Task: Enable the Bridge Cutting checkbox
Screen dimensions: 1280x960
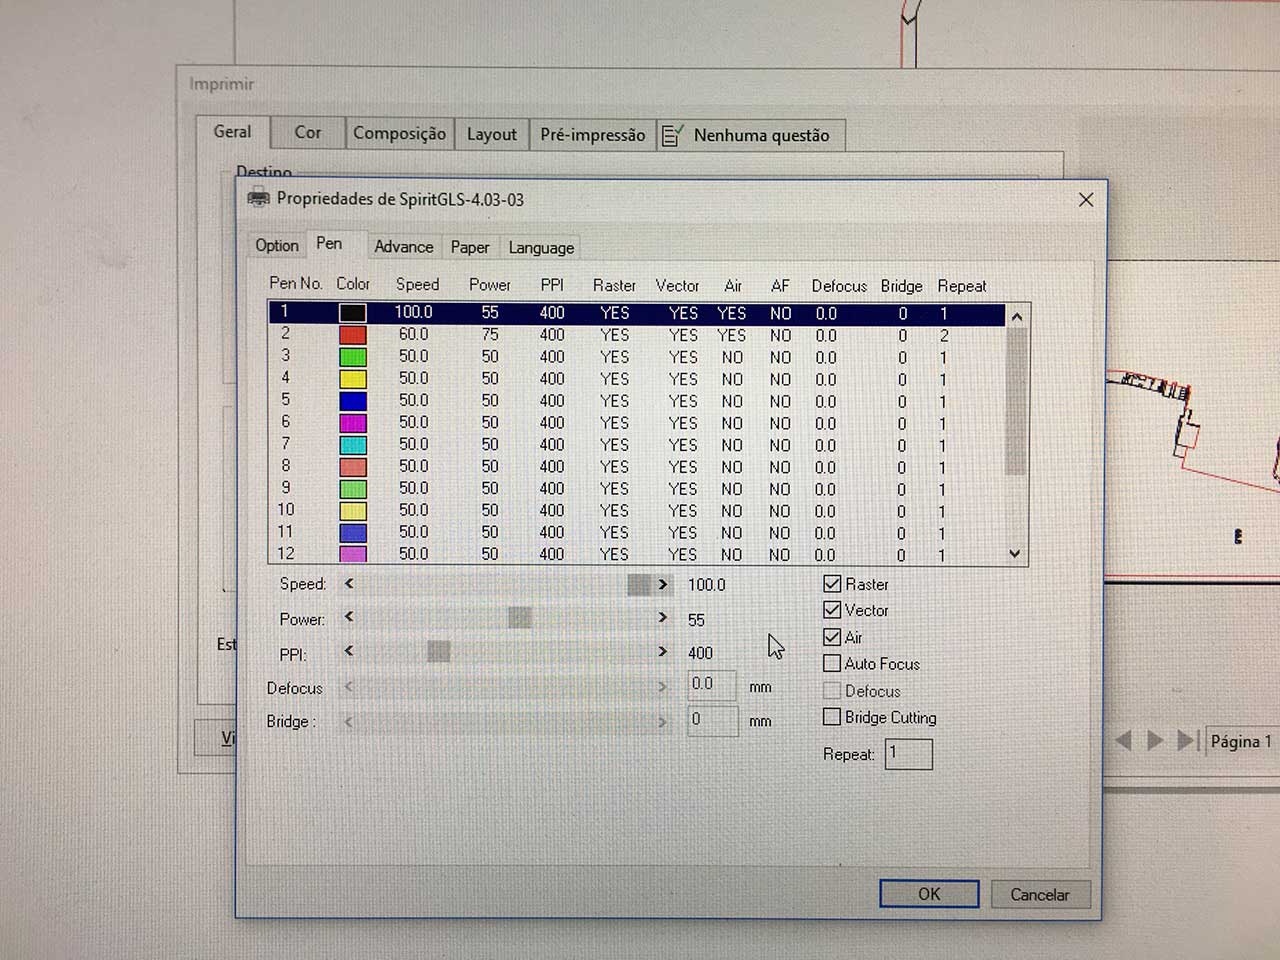Action: coord(831,716)
